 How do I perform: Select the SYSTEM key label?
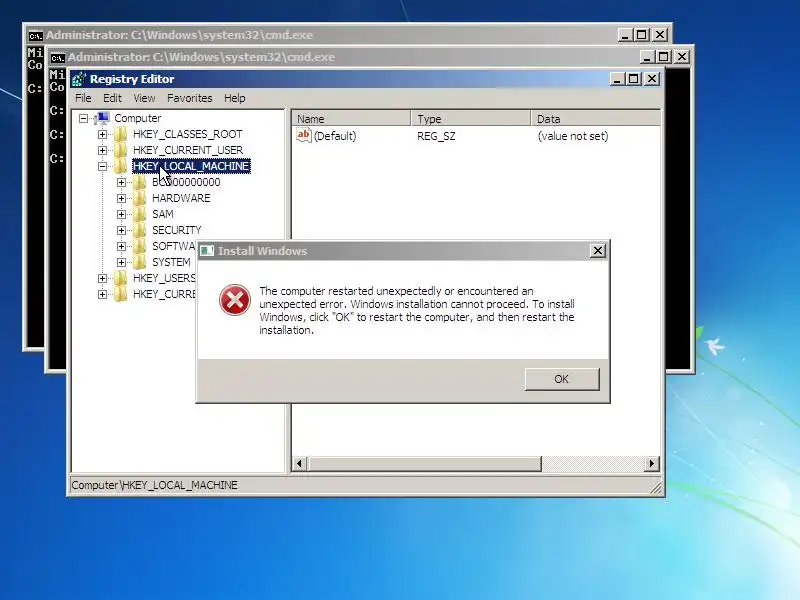click(171, 262)
